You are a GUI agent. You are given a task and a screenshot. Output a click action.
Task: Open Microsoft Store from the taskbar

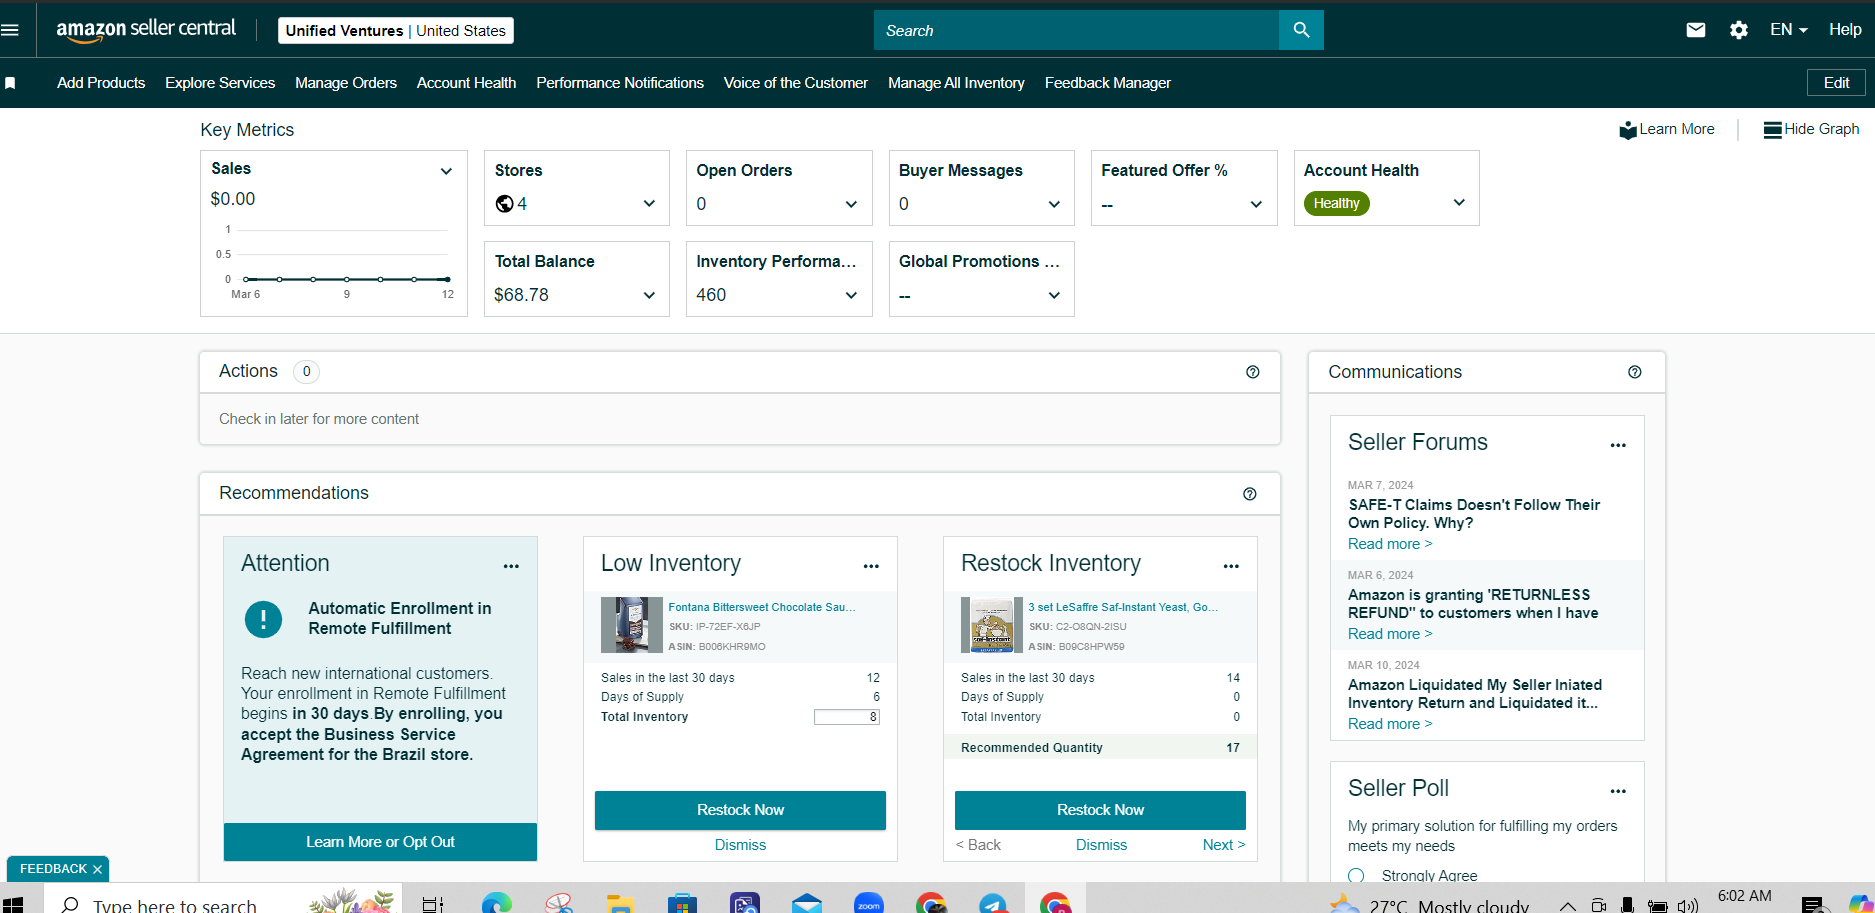pos(683,903)
